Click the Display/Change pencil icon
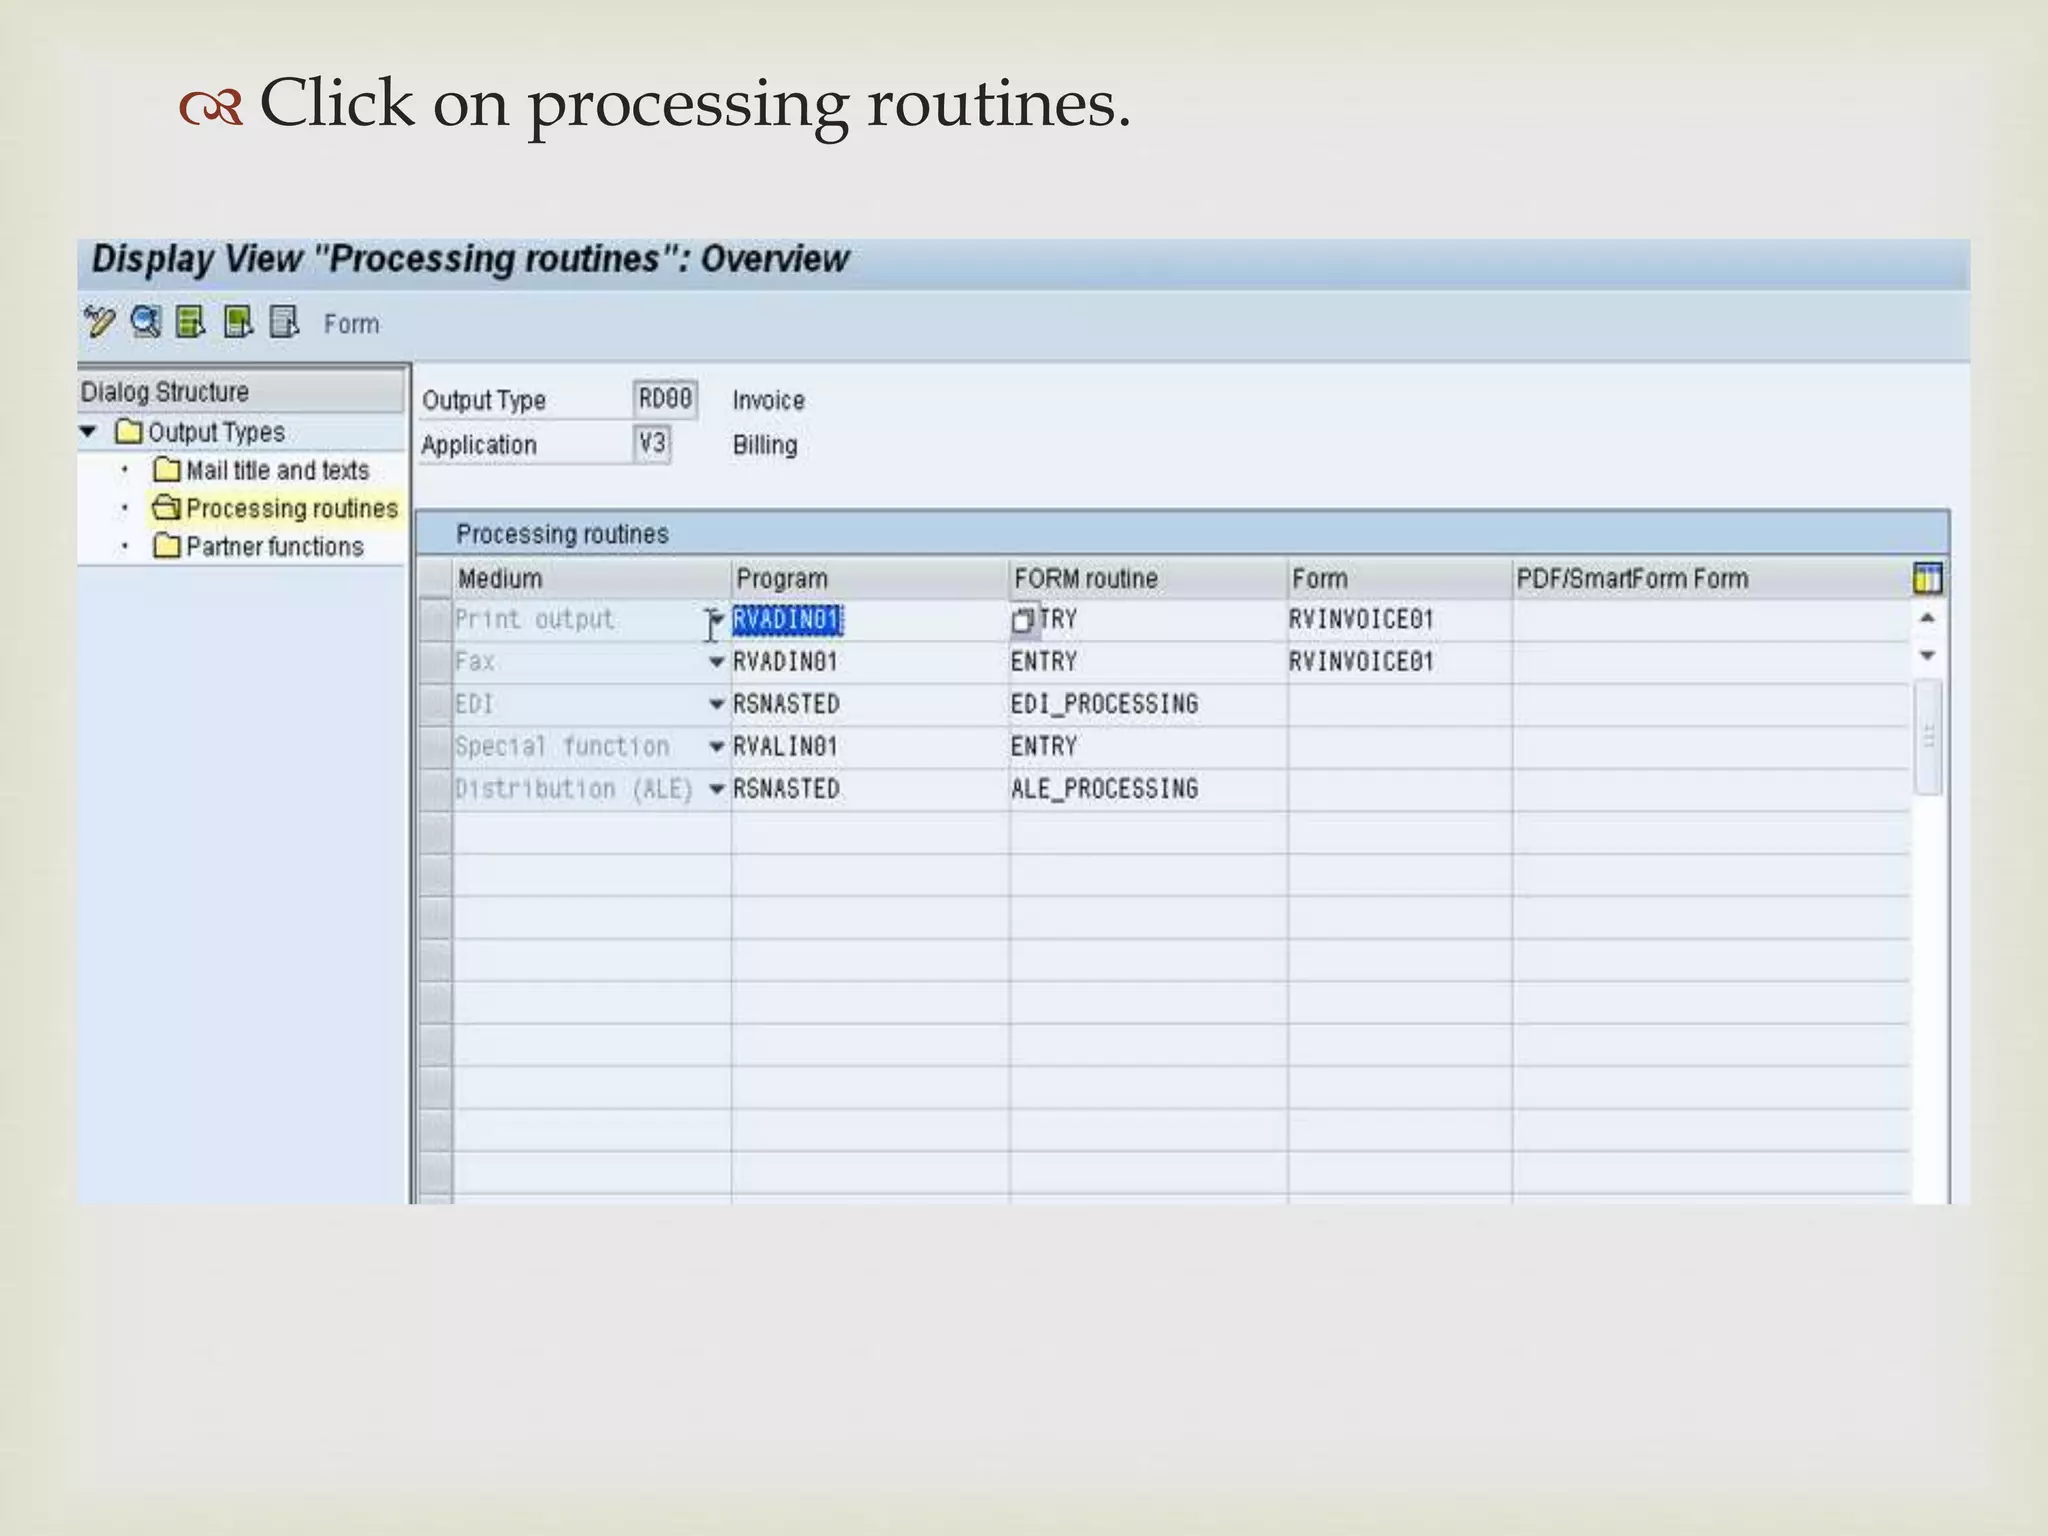This screenshot has width=2048, height=1536. (99, 323)
